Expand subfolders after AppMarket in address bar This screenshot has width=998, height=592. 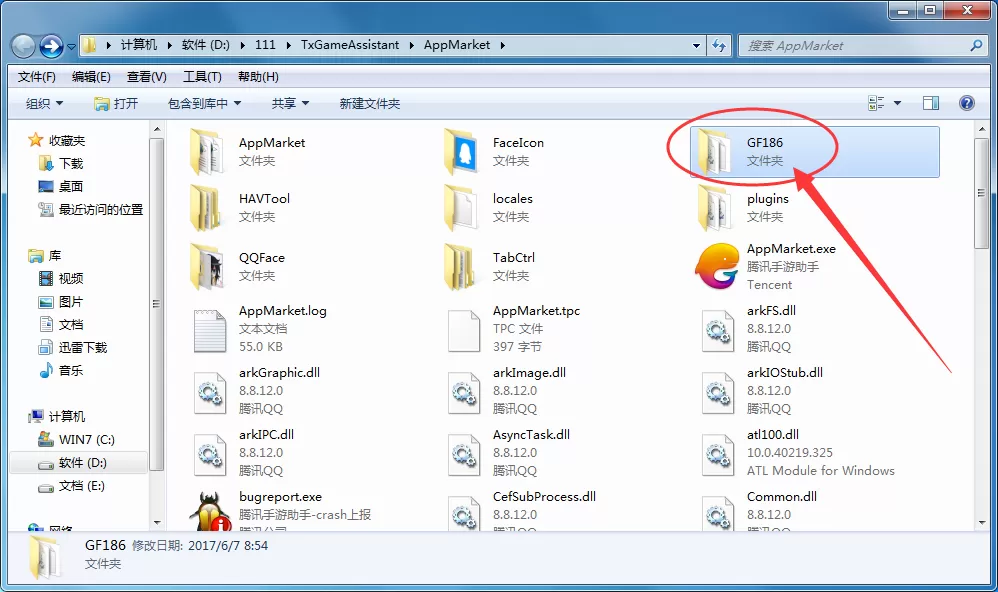pyautogui.click(x=503, y=45)
